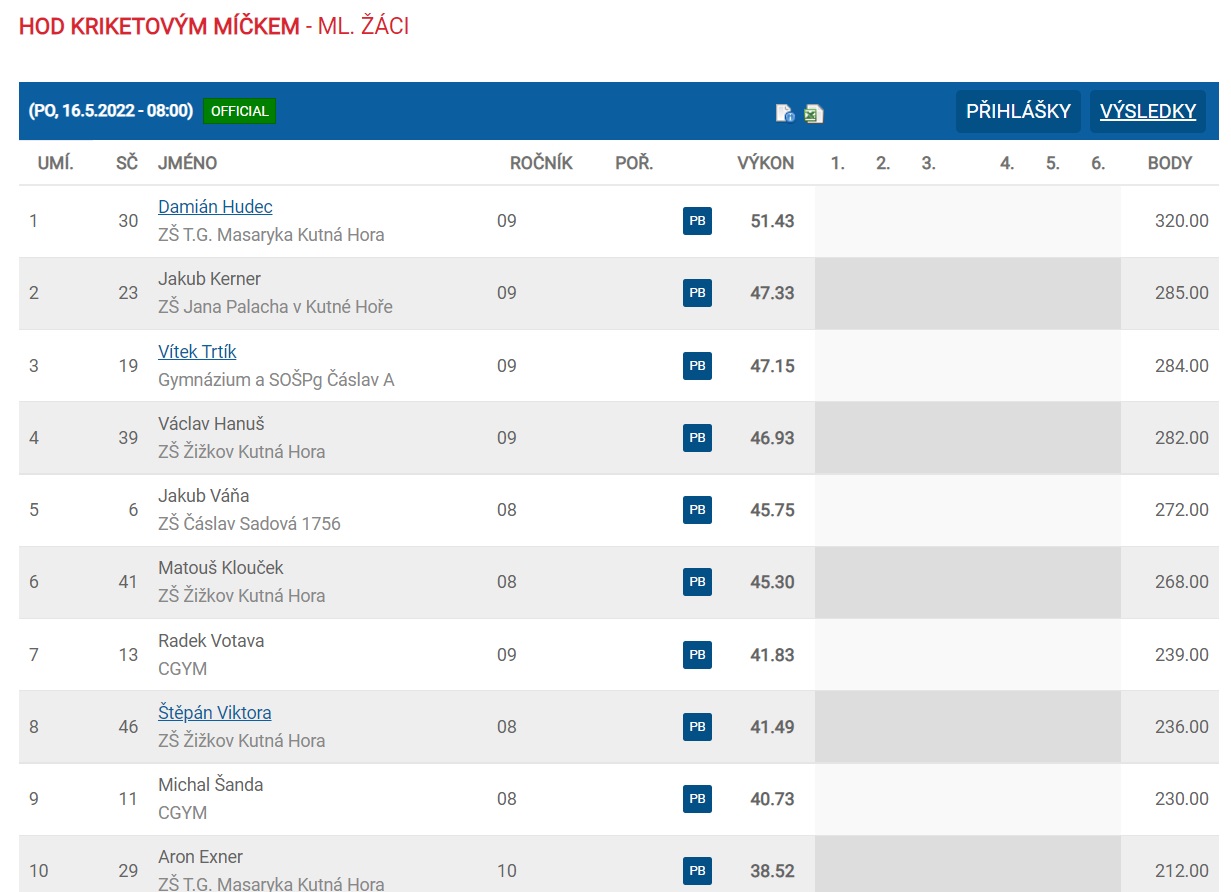Click the ROČNÍK column header
This screenshot has width=1231, height=892.
pos(541,163)
